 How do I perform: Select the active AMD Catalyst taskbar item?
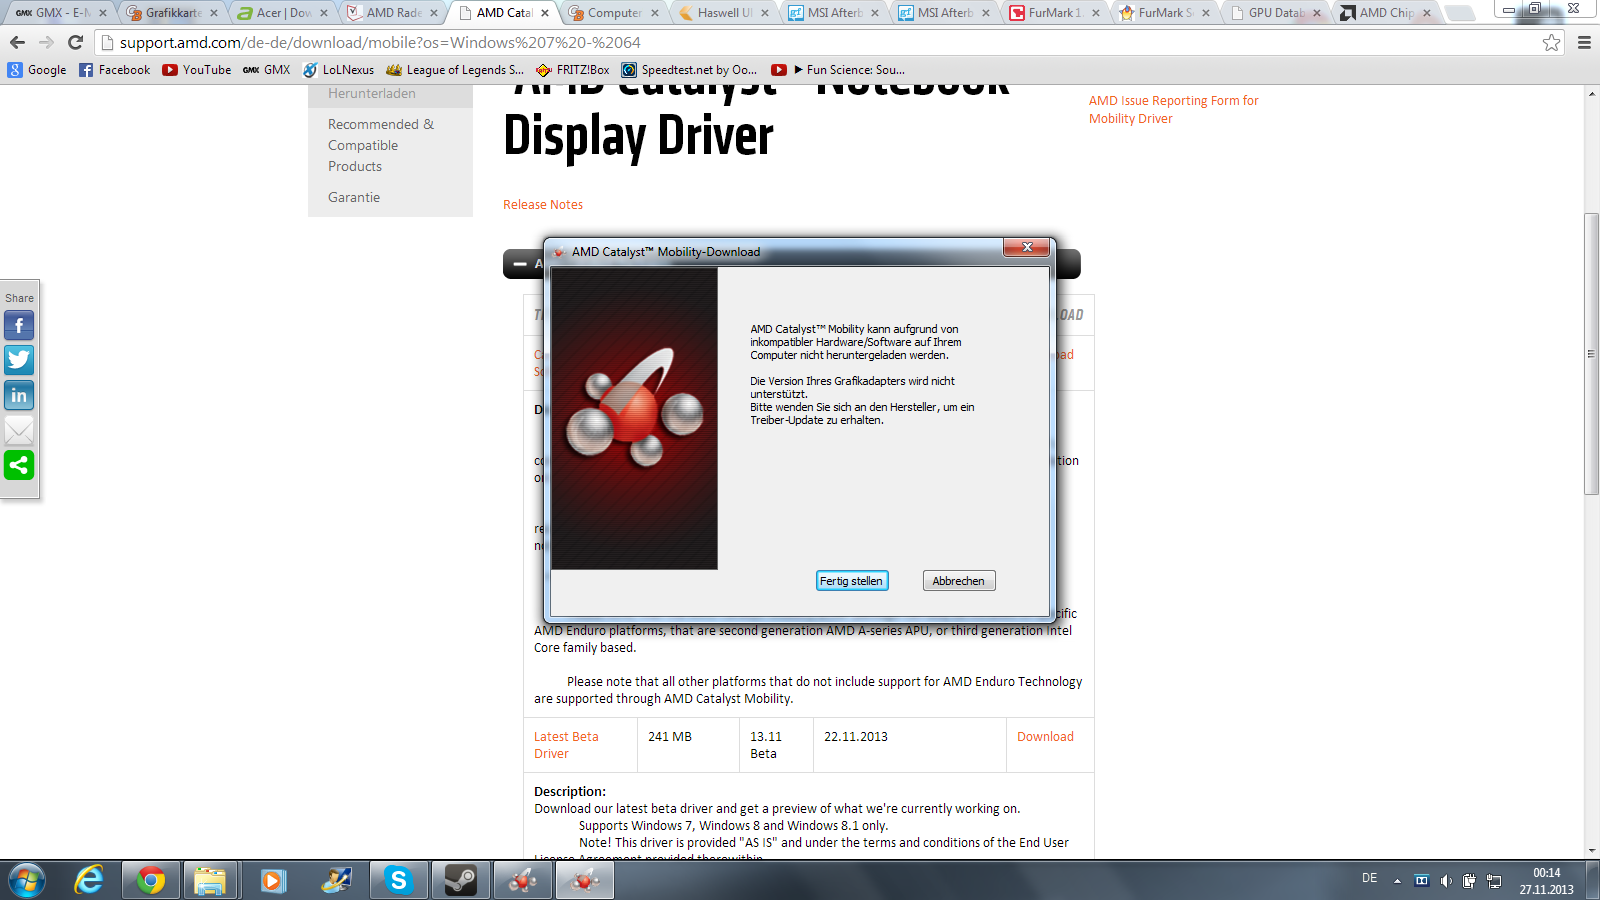[x=585, y=880]
